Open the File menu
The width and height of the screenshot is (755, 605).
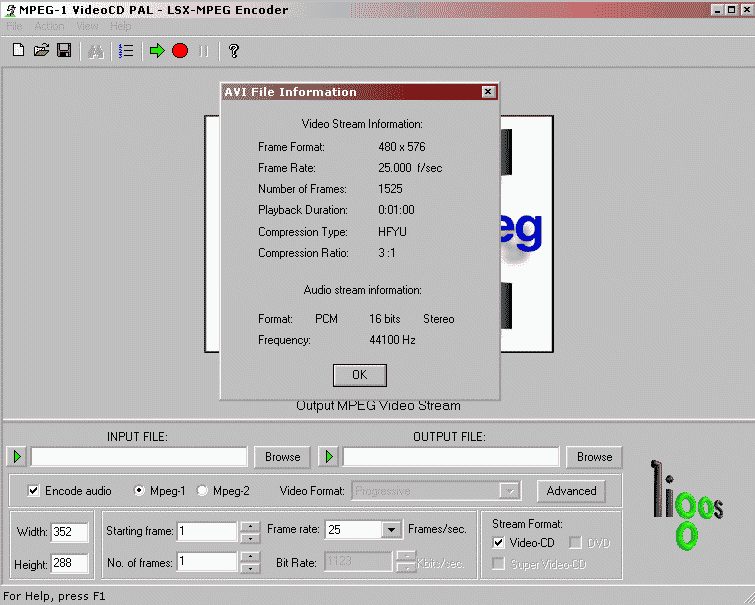[x=14, y=26]
